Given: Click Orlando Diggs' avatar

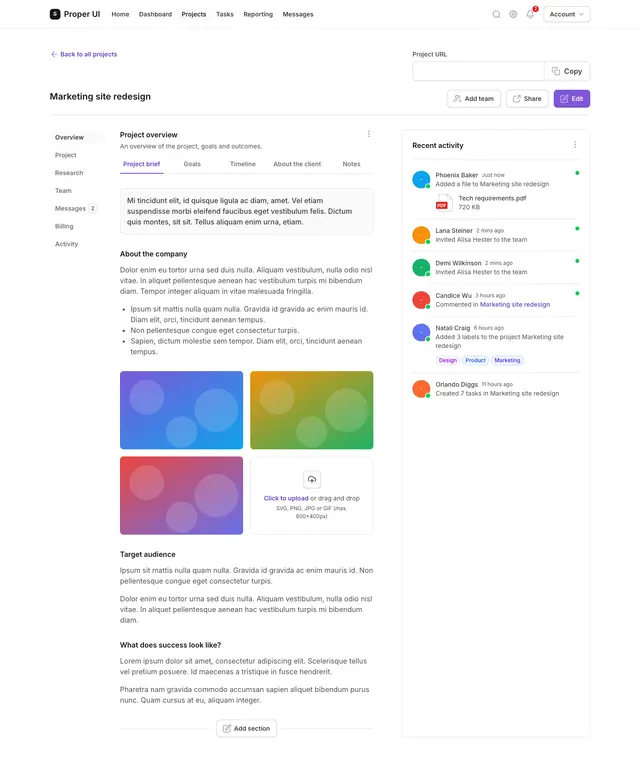Looking at the screenshot, I should click(421, 389).
